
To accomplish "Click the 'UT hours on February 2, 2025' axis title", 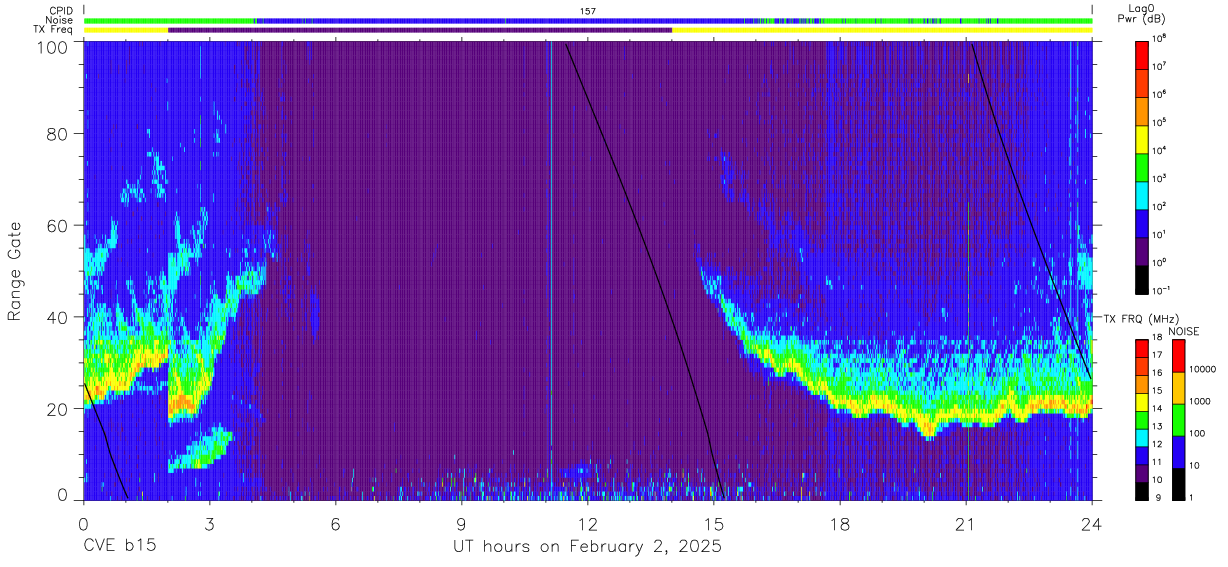I will [588, 547].
